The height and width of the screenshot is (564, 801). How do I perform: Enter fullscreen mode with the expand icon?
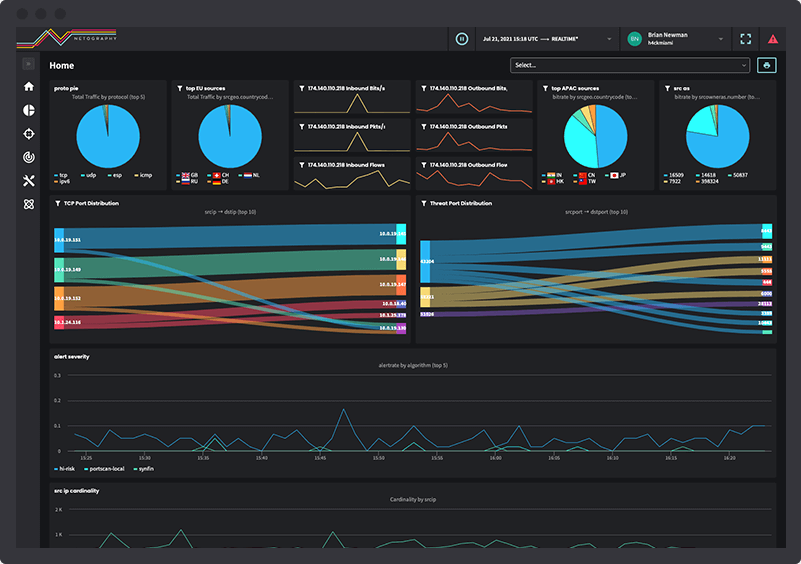click(x=745, y=39)
